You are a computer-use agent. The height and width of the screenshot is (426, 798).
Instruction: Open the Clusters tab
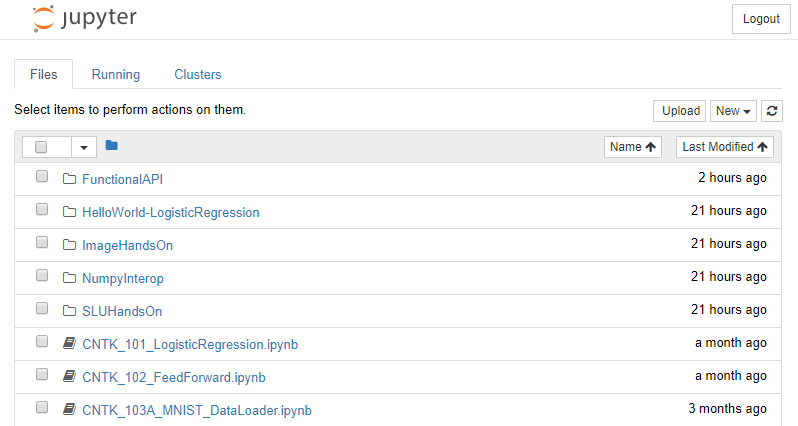(x=197, y=74)
